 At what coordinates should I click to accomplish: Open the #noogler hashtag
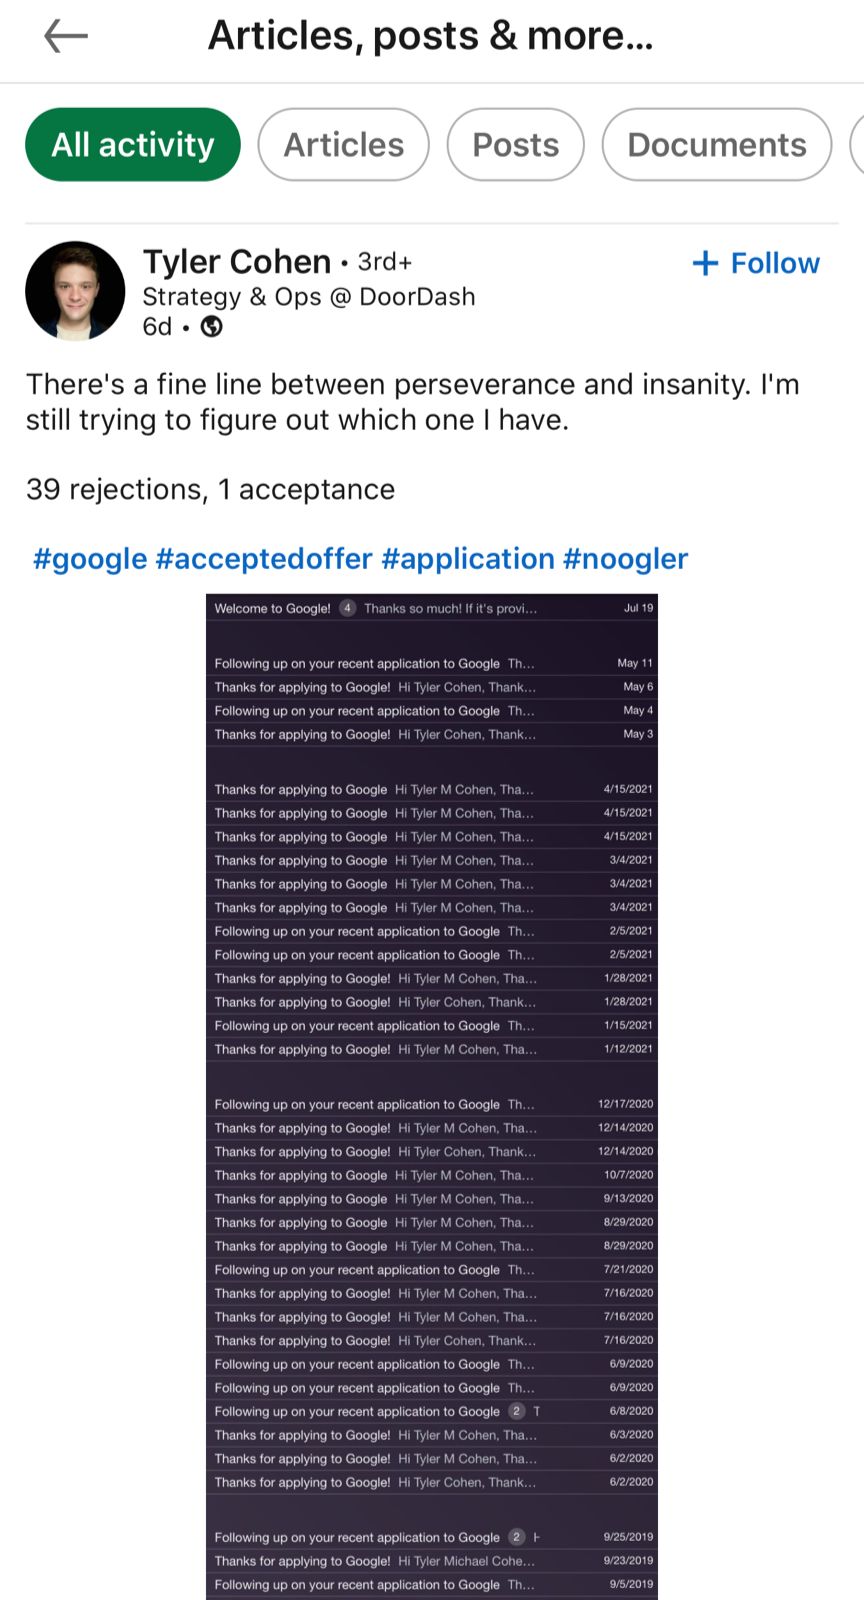point(626,558)
